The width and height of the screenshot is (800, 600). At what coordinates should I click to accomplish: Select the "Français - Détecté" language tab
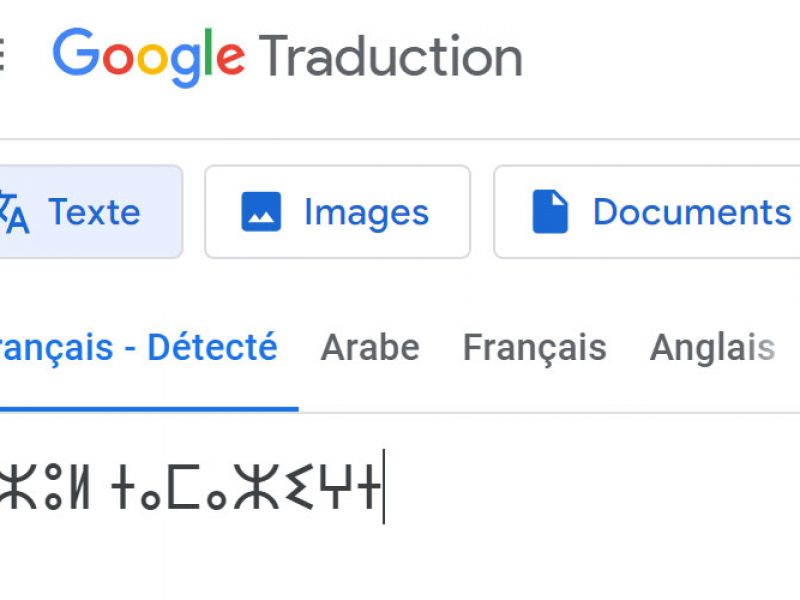(x=138, y=348)
